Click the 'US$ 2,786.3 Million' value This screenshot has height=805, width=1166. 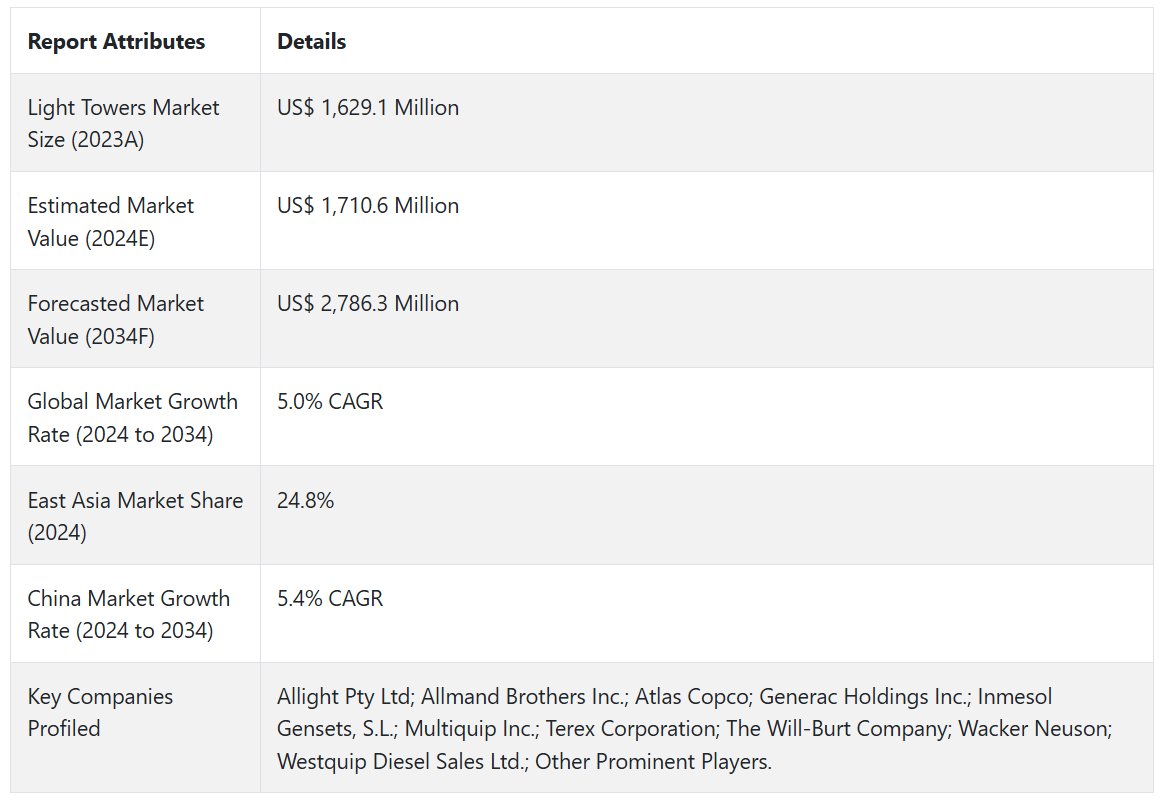(368, 304)
